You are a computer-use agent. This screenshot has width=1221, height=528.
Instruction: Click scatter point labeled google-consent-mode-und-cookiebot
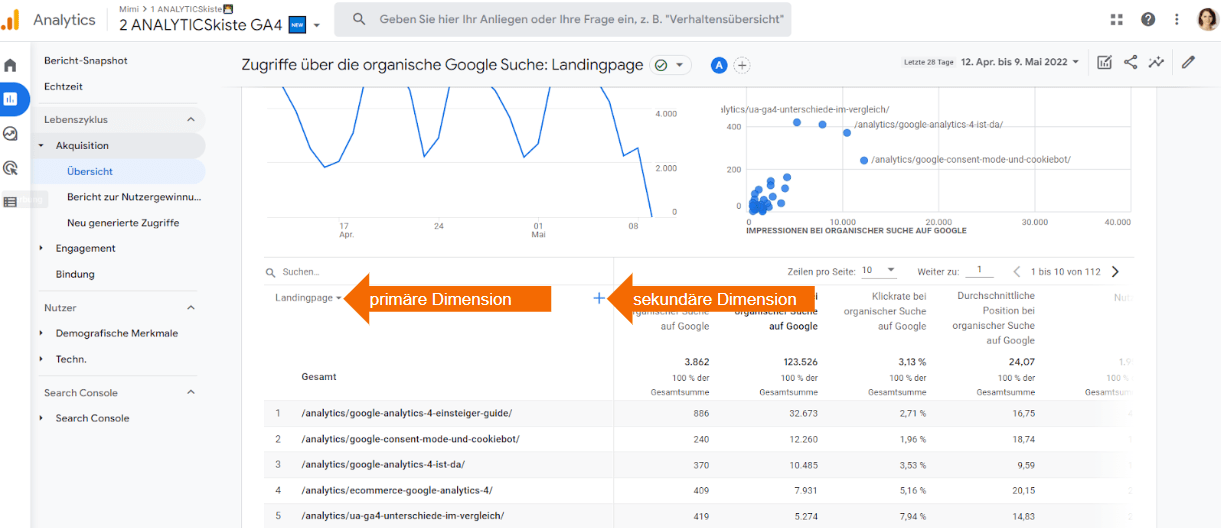864,160
